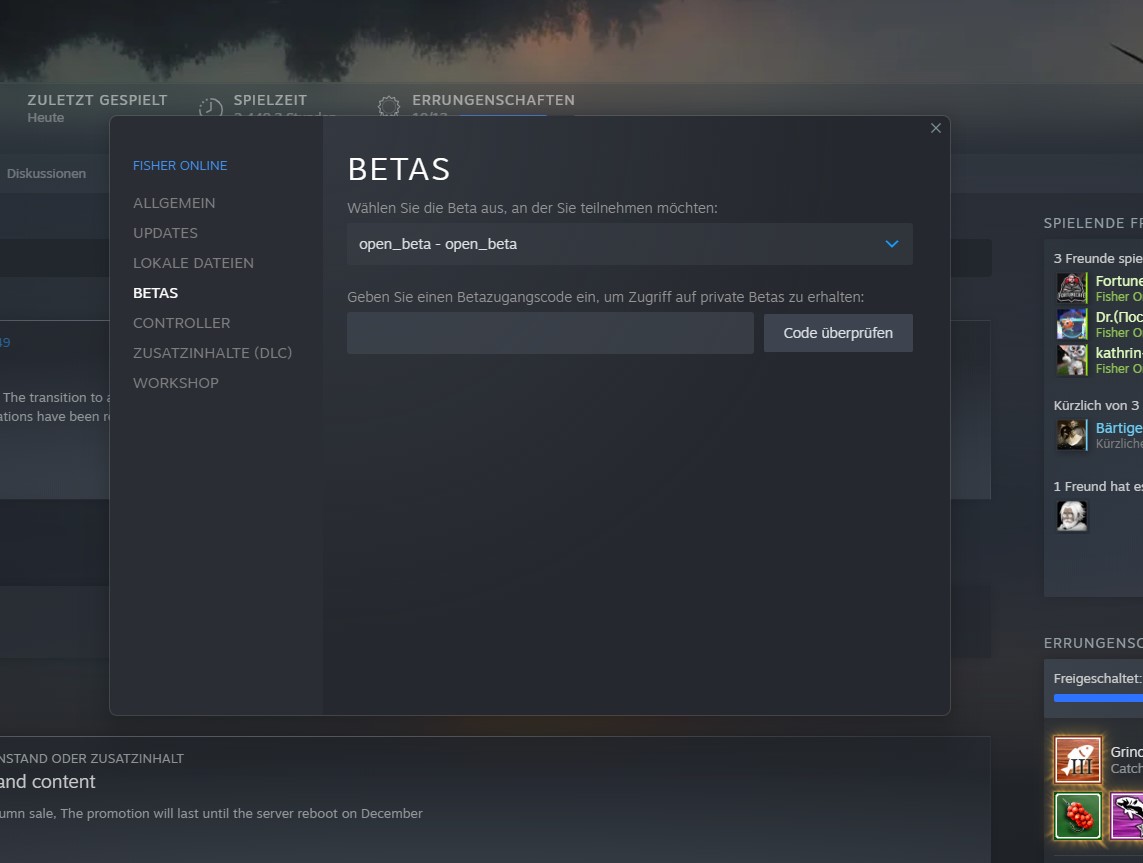Switch to the Updates section
The width and height of the screenshot is (1143, 863).
tap(165, 233)
